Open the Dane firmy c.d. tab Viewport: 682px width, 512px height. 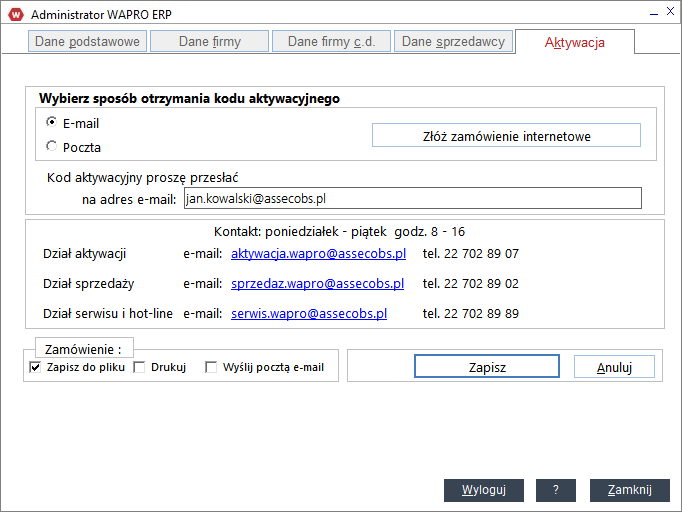coord(331,41)
